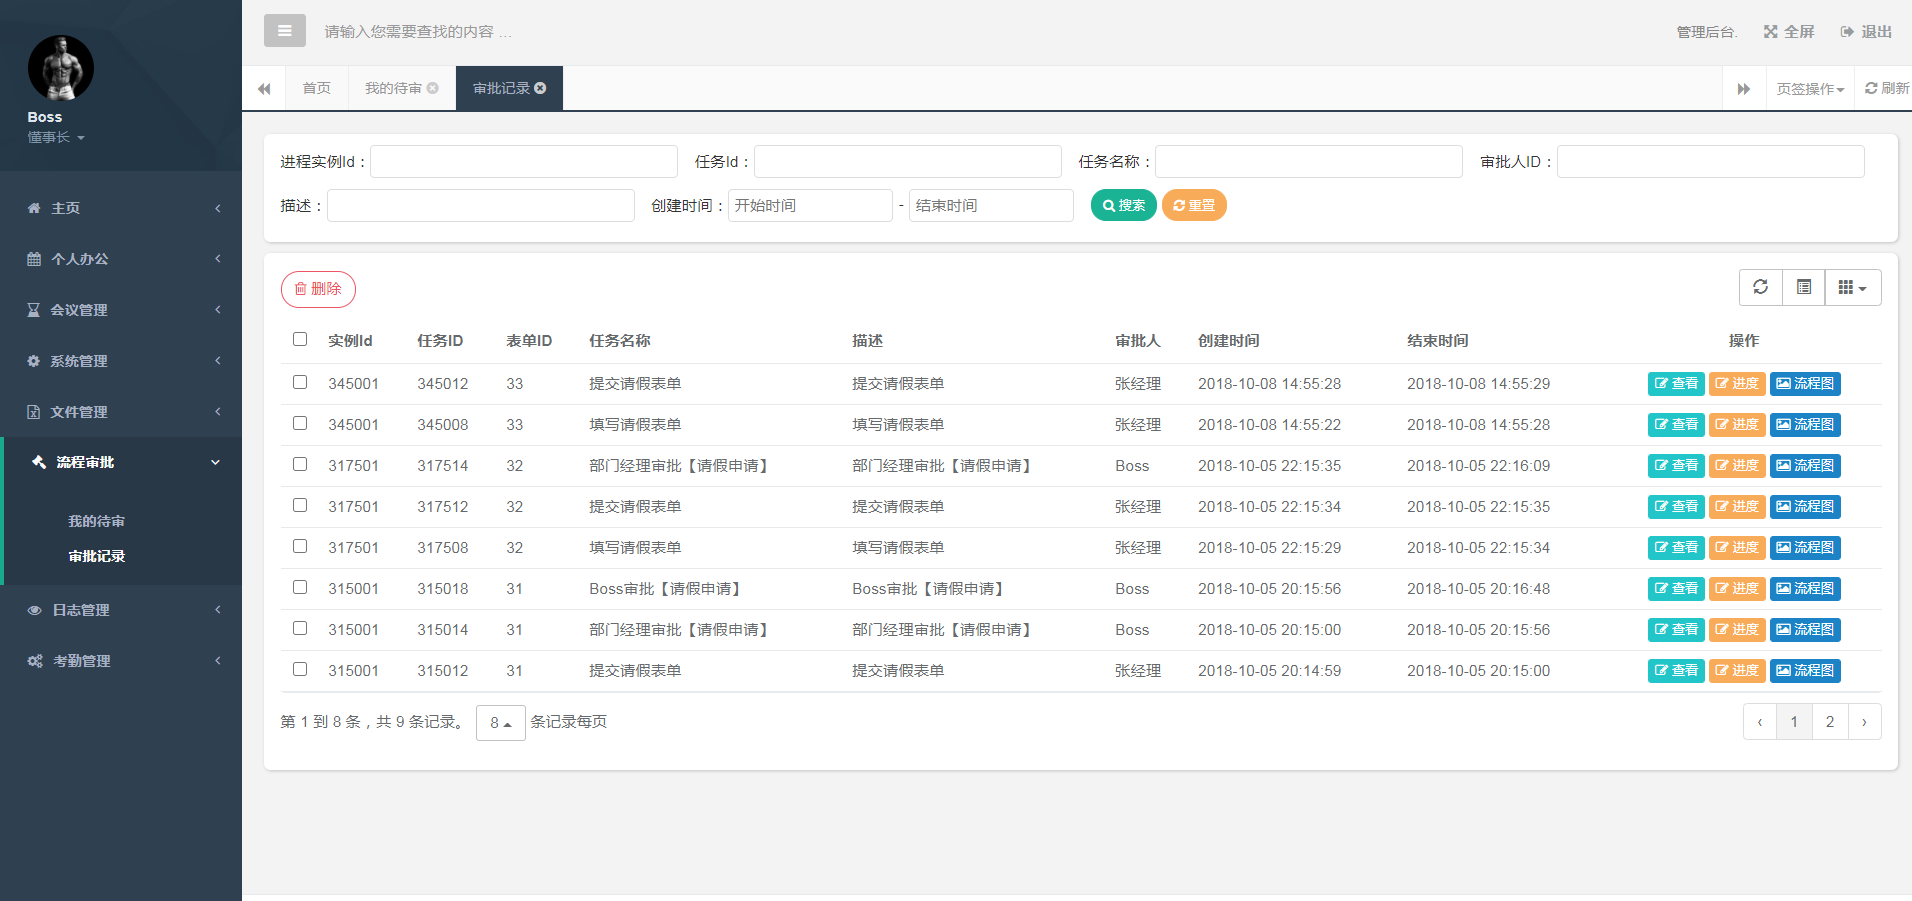
Task: Click the green 搜索 search button
Action: [1123, 205]
